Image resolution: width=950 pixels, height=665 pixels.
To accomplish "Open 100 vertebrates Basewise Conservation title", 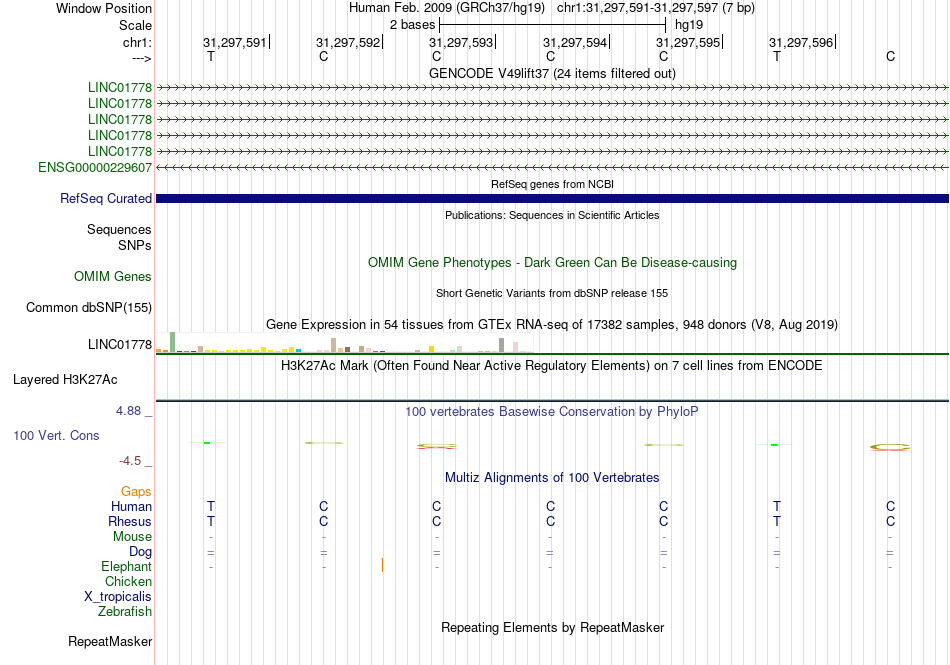I will [552, 412].
